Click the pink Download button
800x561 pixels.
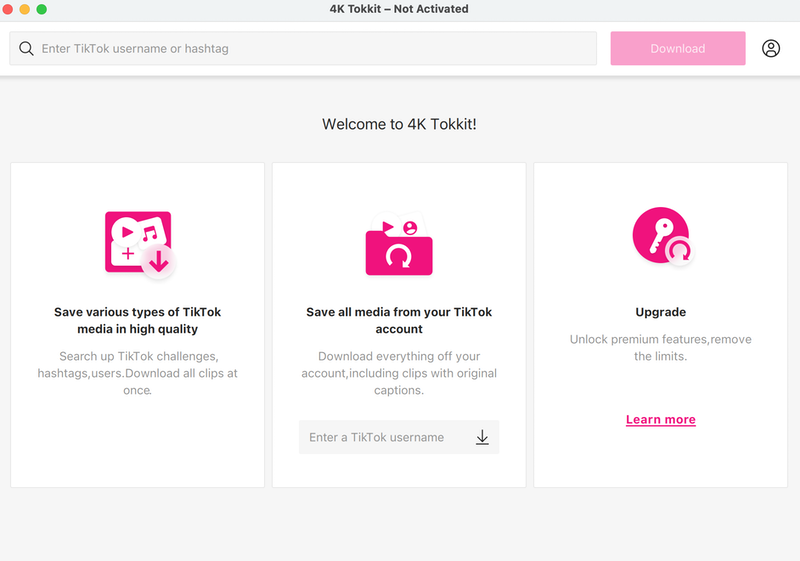click(x=678, y=48)
